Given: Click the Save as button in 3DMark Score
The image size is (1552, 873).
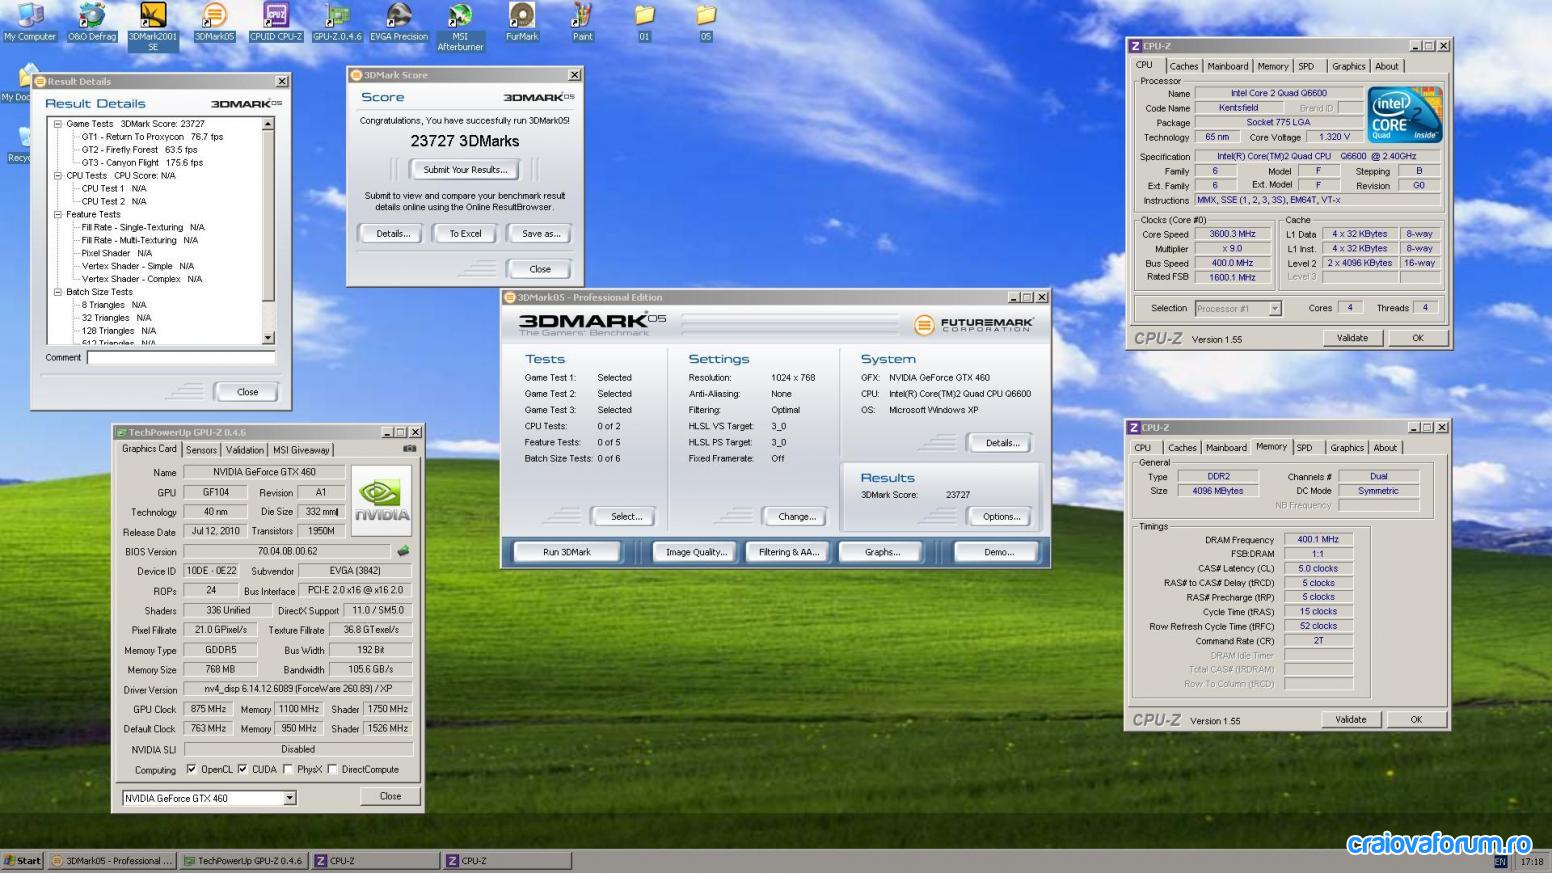Looking at the screenshot, I should click(541, 233).
